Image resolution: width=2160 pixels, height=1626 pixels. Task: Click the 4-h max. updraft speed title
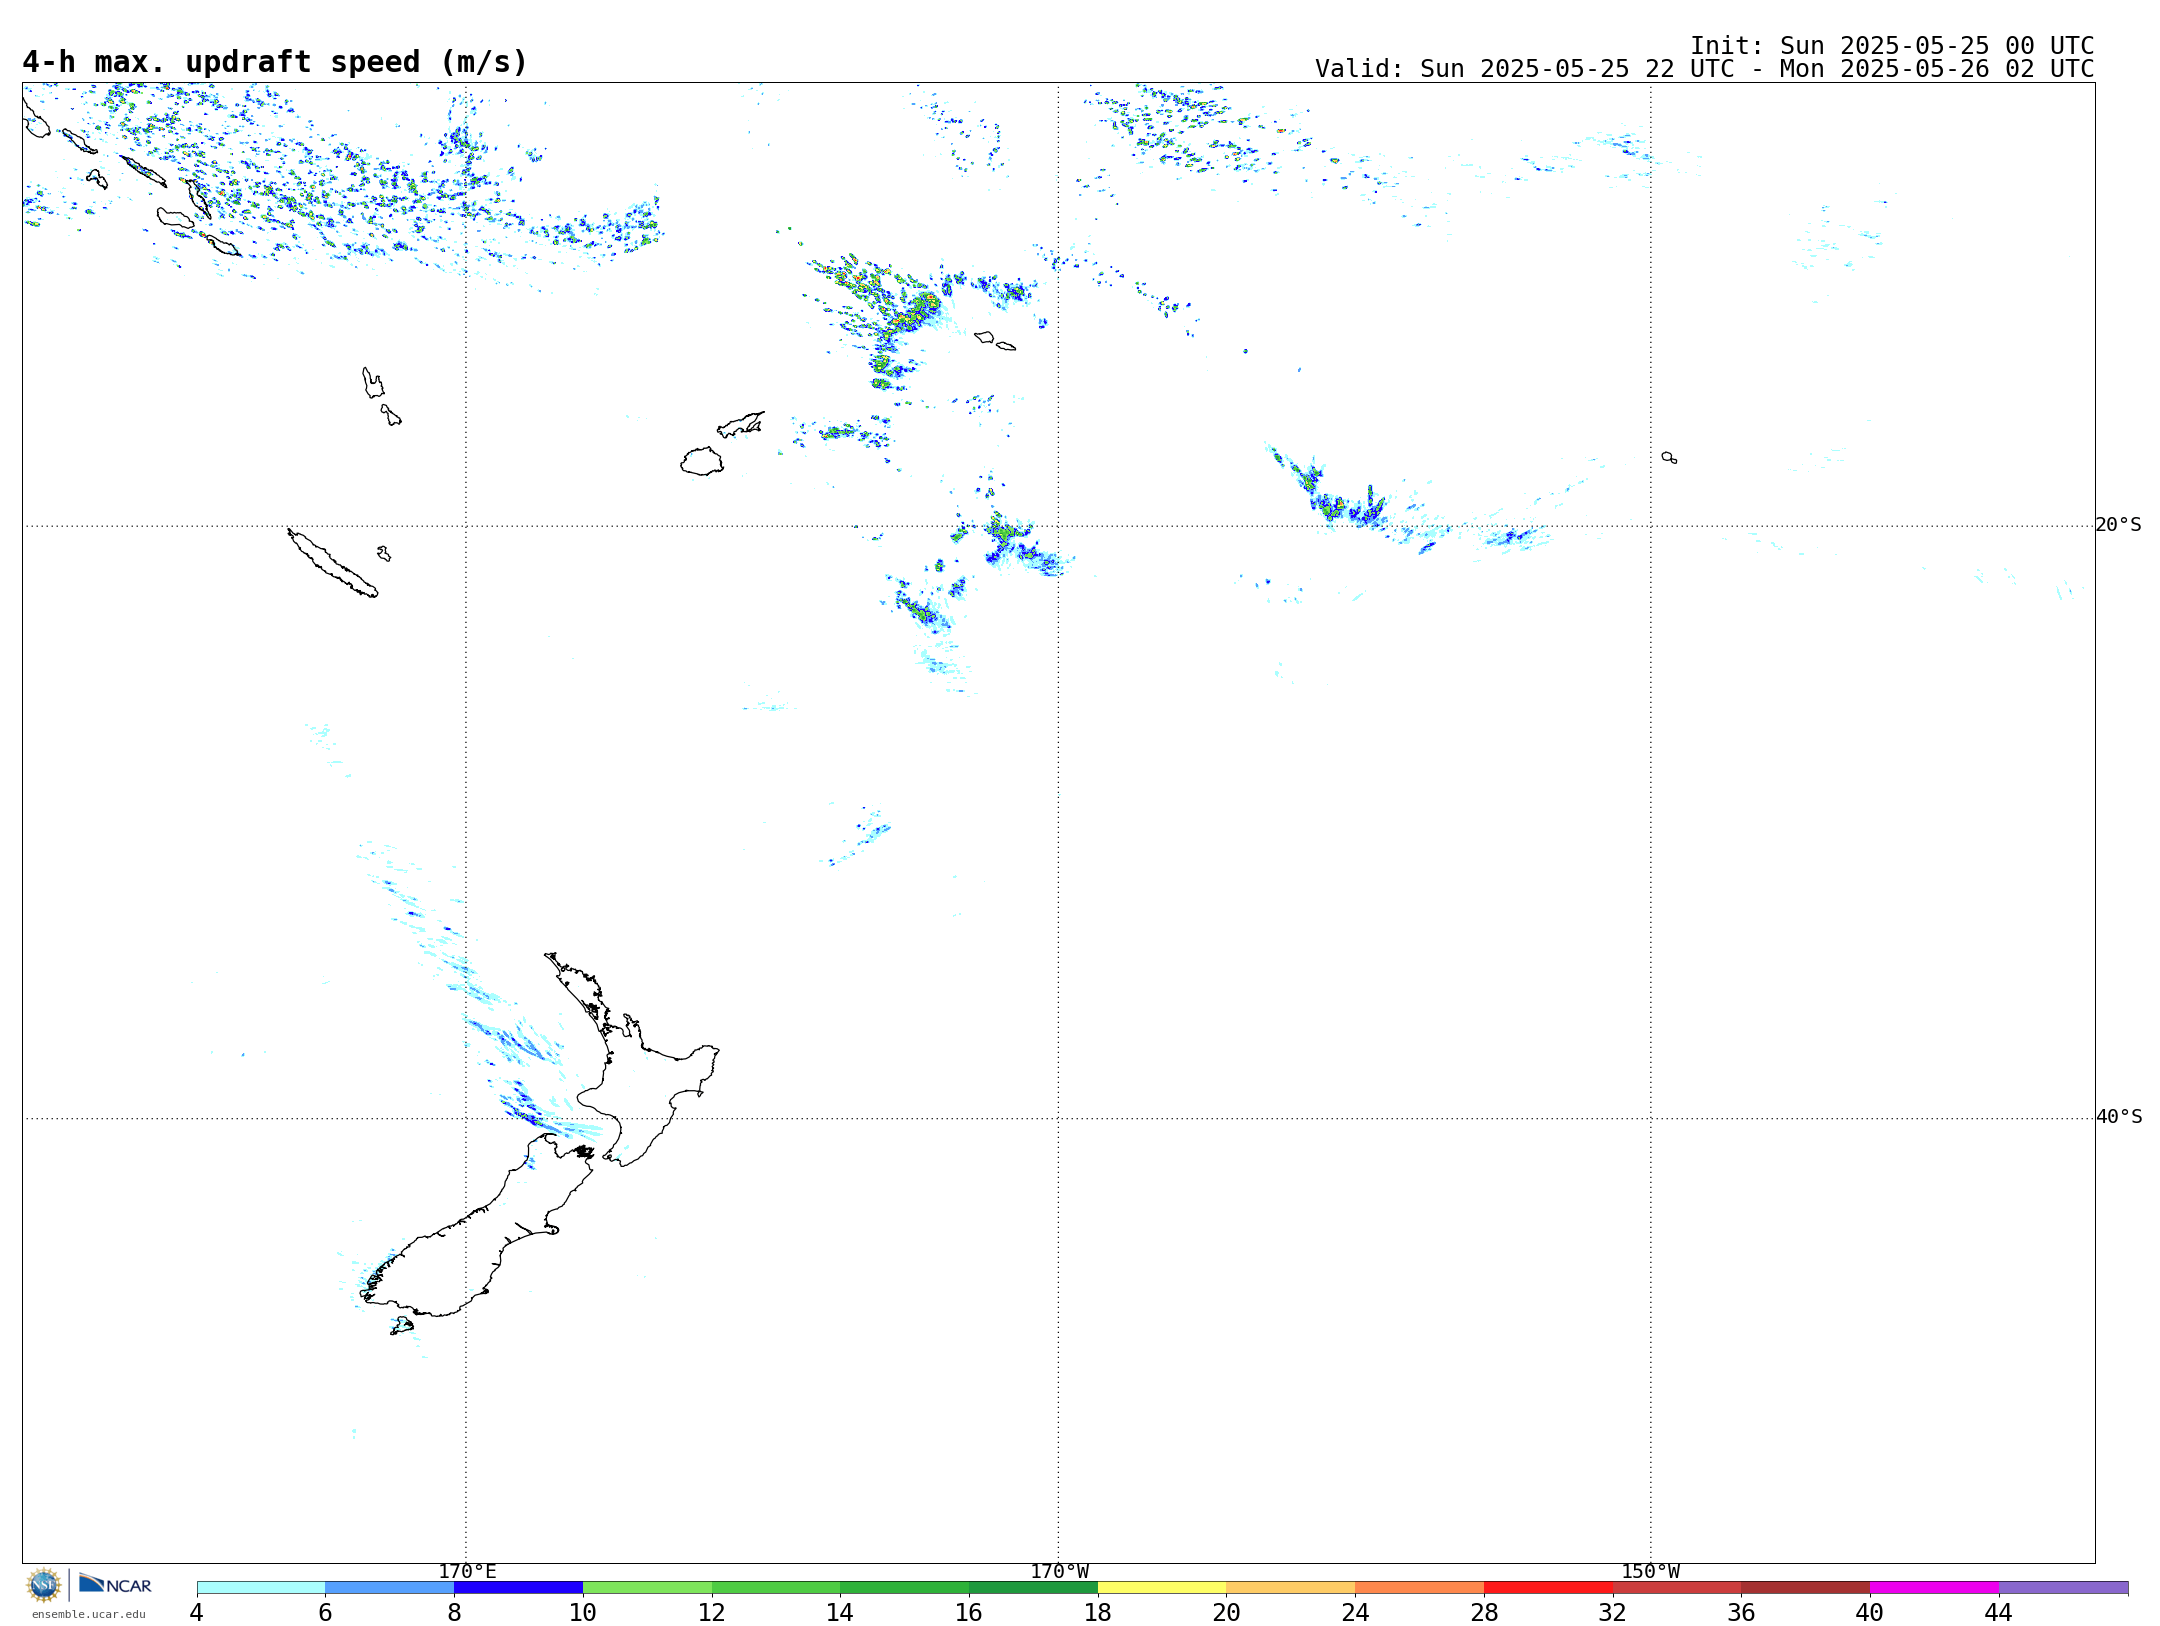click(x=275, y=62)
